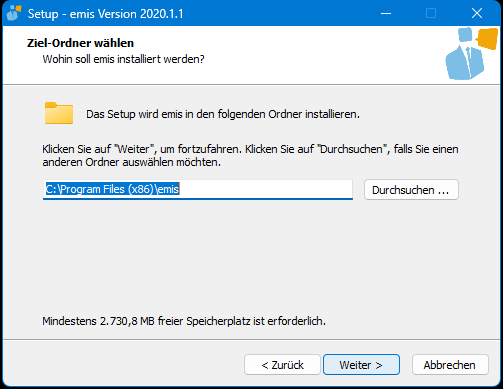Click the emis setup icon in title bar
Viewport: 503px width, 389px height.
point(14,13)
